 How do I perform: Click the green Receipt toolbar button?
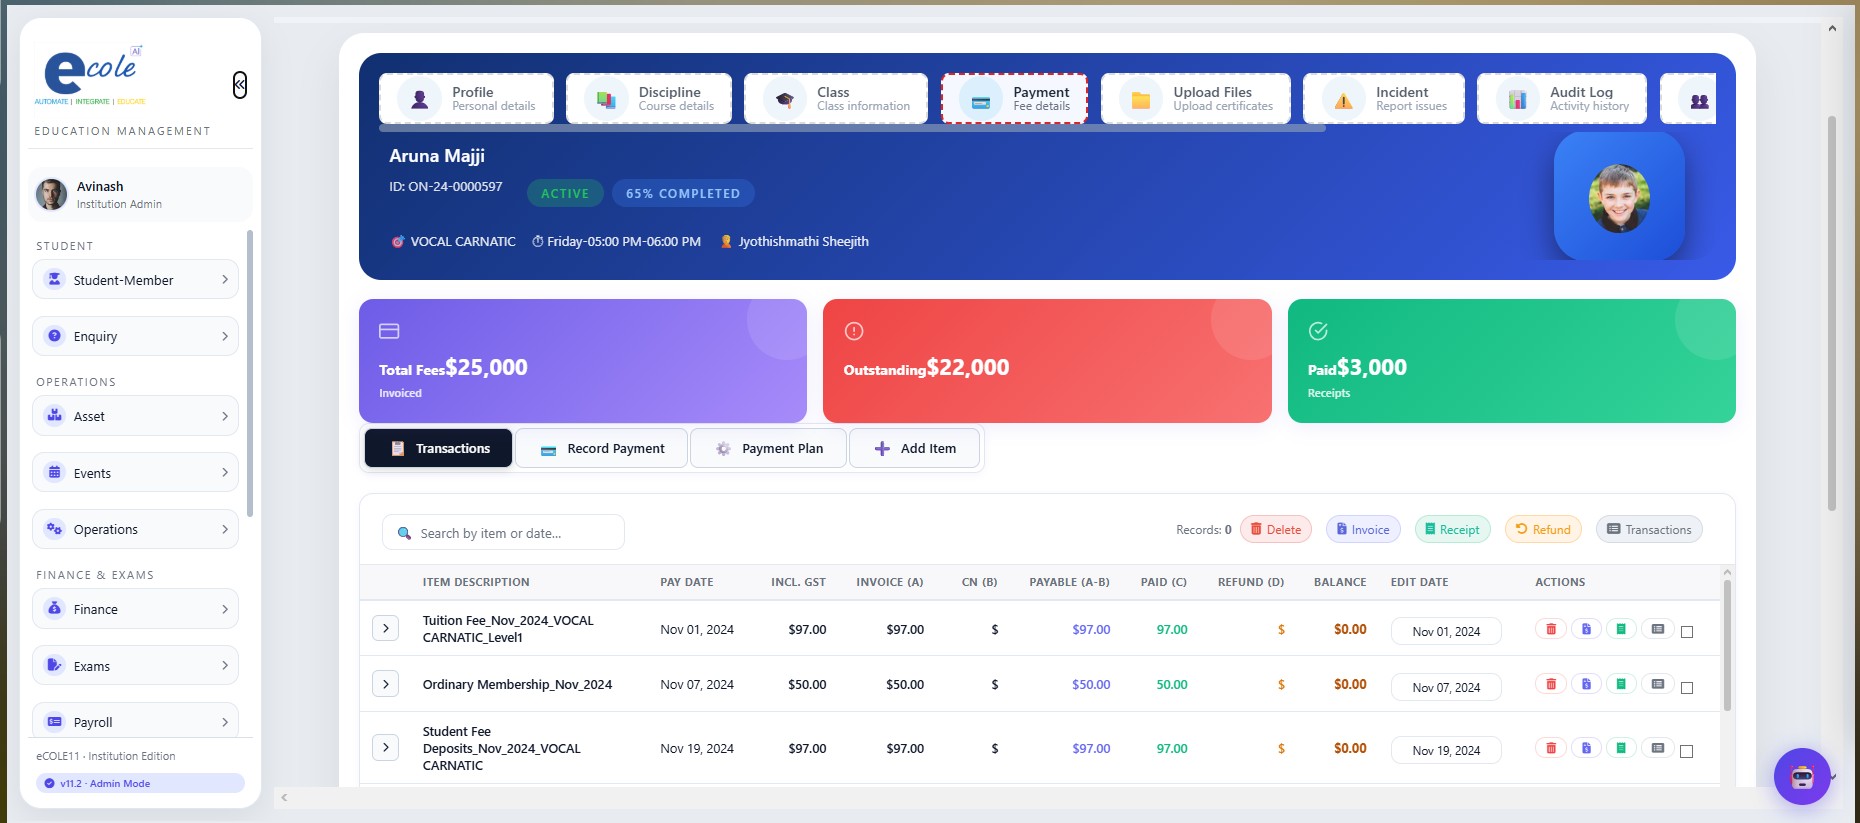1452,529
